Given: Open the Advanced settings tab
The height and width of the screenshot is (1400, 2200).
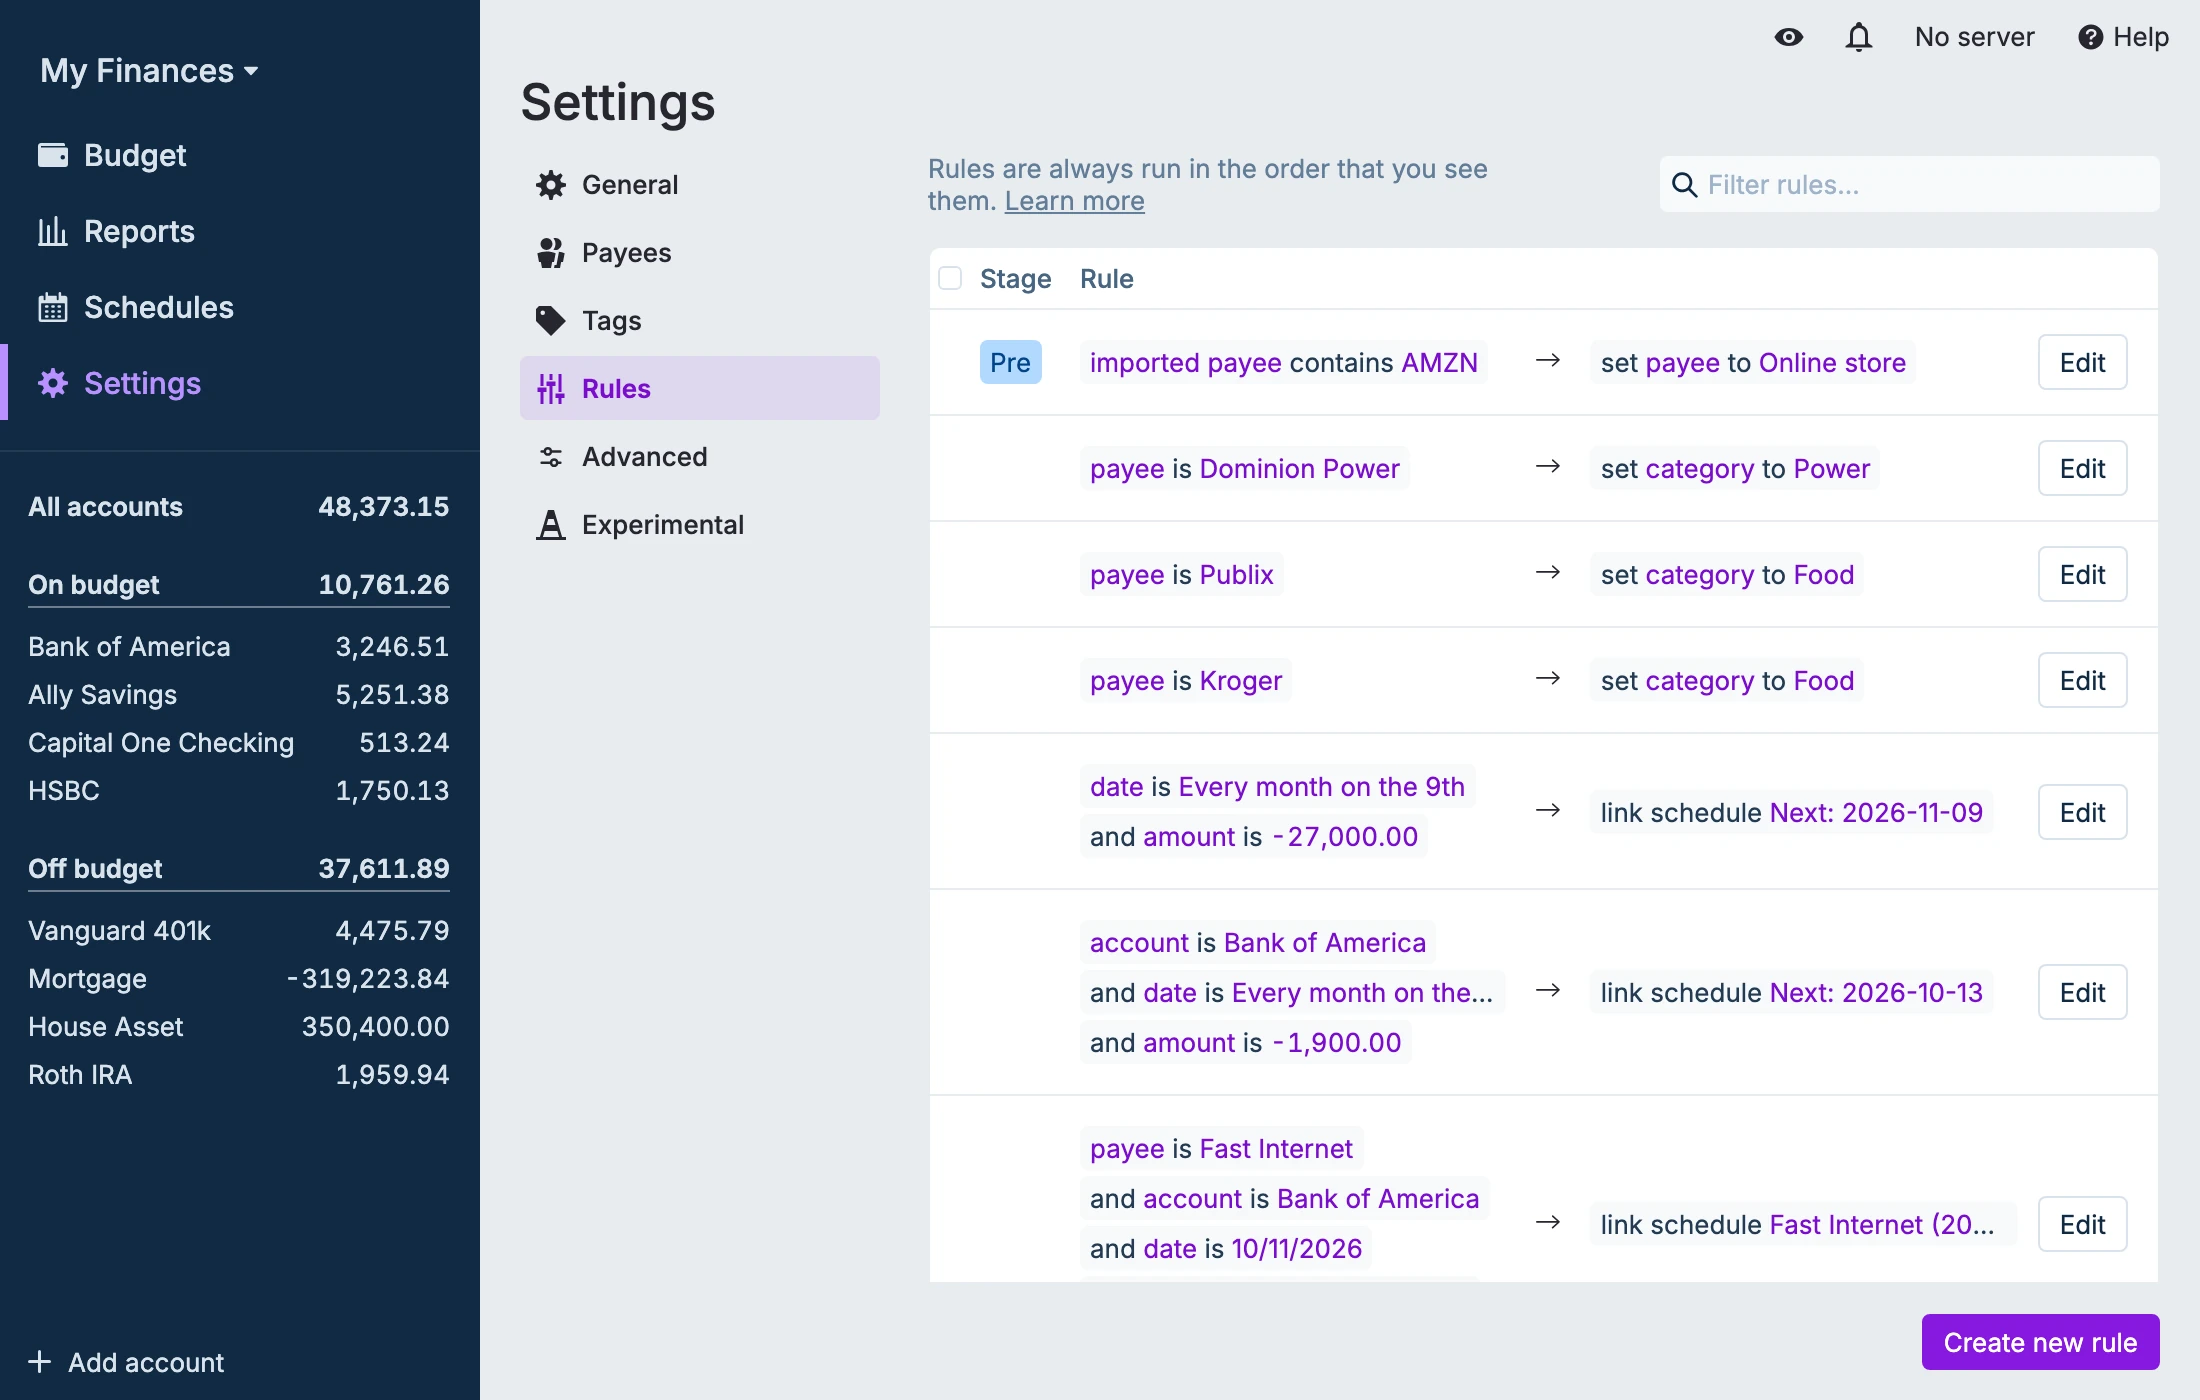Looking at the screenshot, I should (700, 457).
